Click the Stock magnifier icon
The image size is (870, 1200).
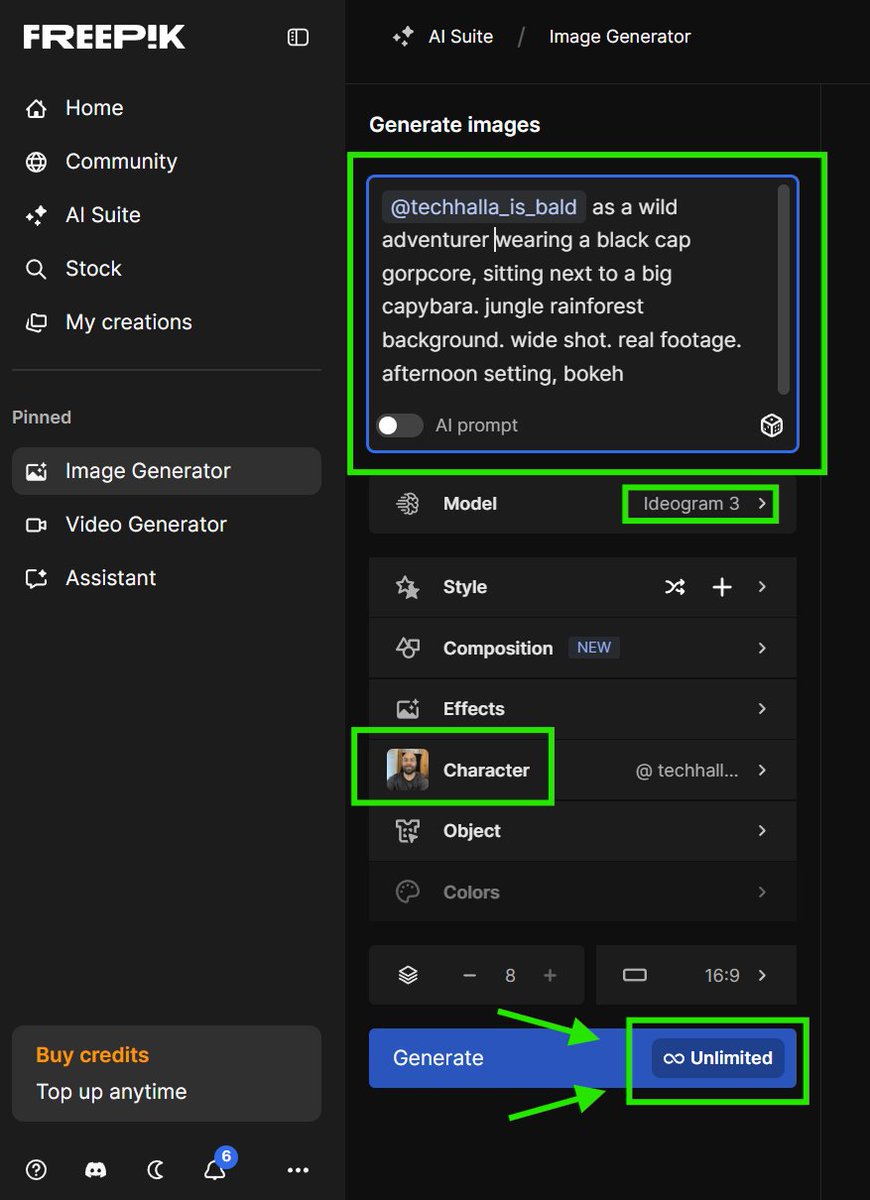pyautogui.click(x=36, y=268)
